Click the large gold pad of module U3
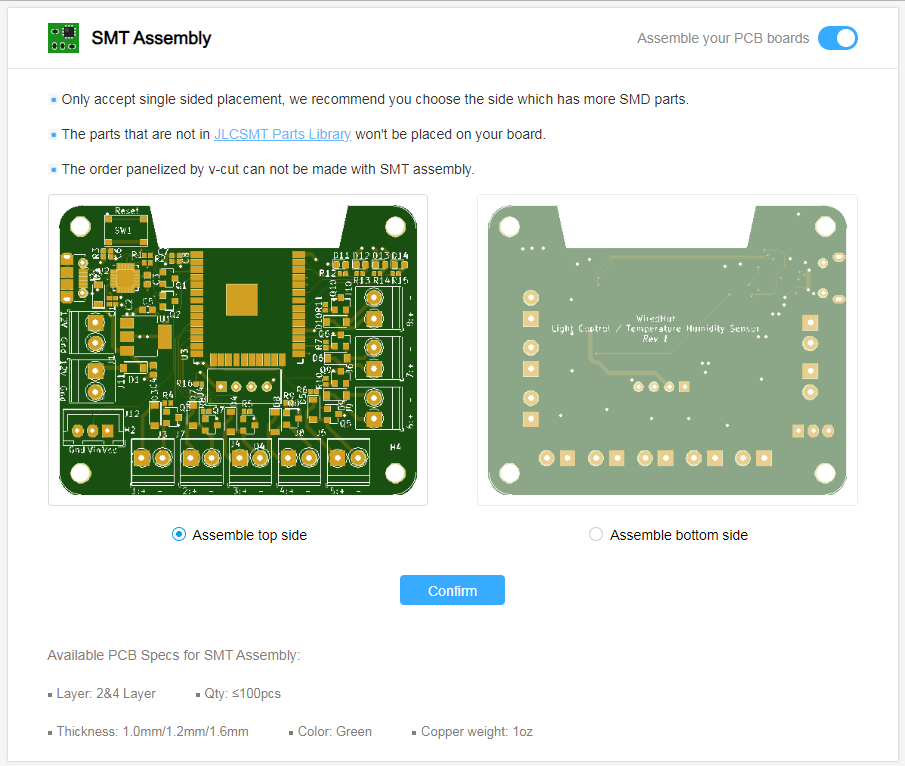 coord(242,300)
